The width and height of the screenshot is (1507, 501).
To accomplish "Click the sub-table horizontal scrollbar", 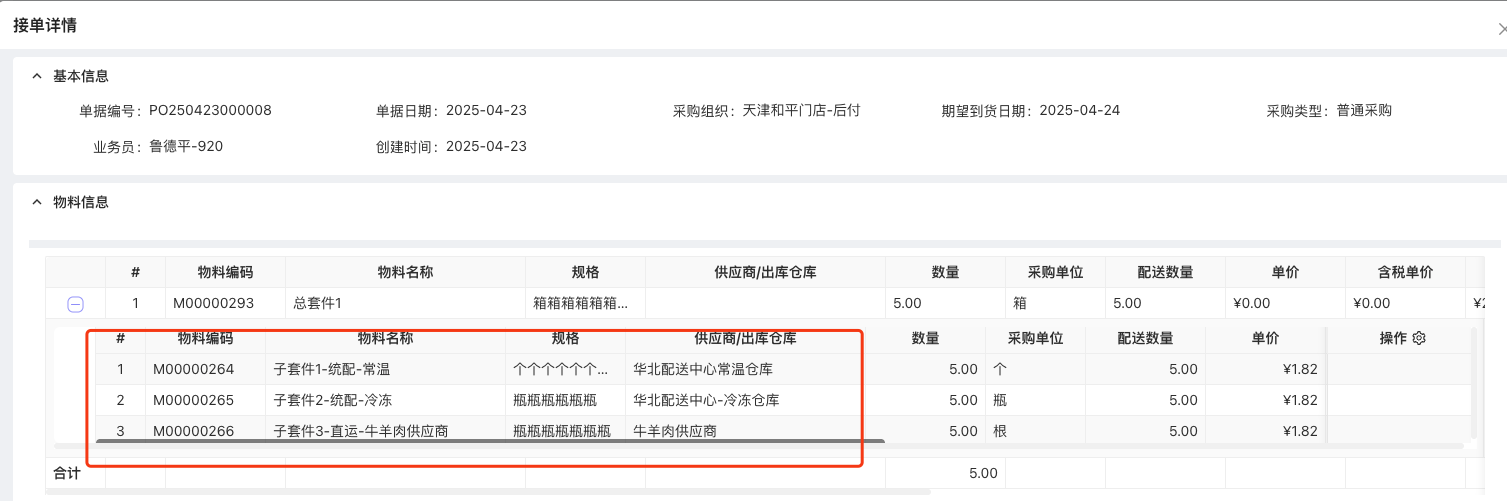I will 490,441.
